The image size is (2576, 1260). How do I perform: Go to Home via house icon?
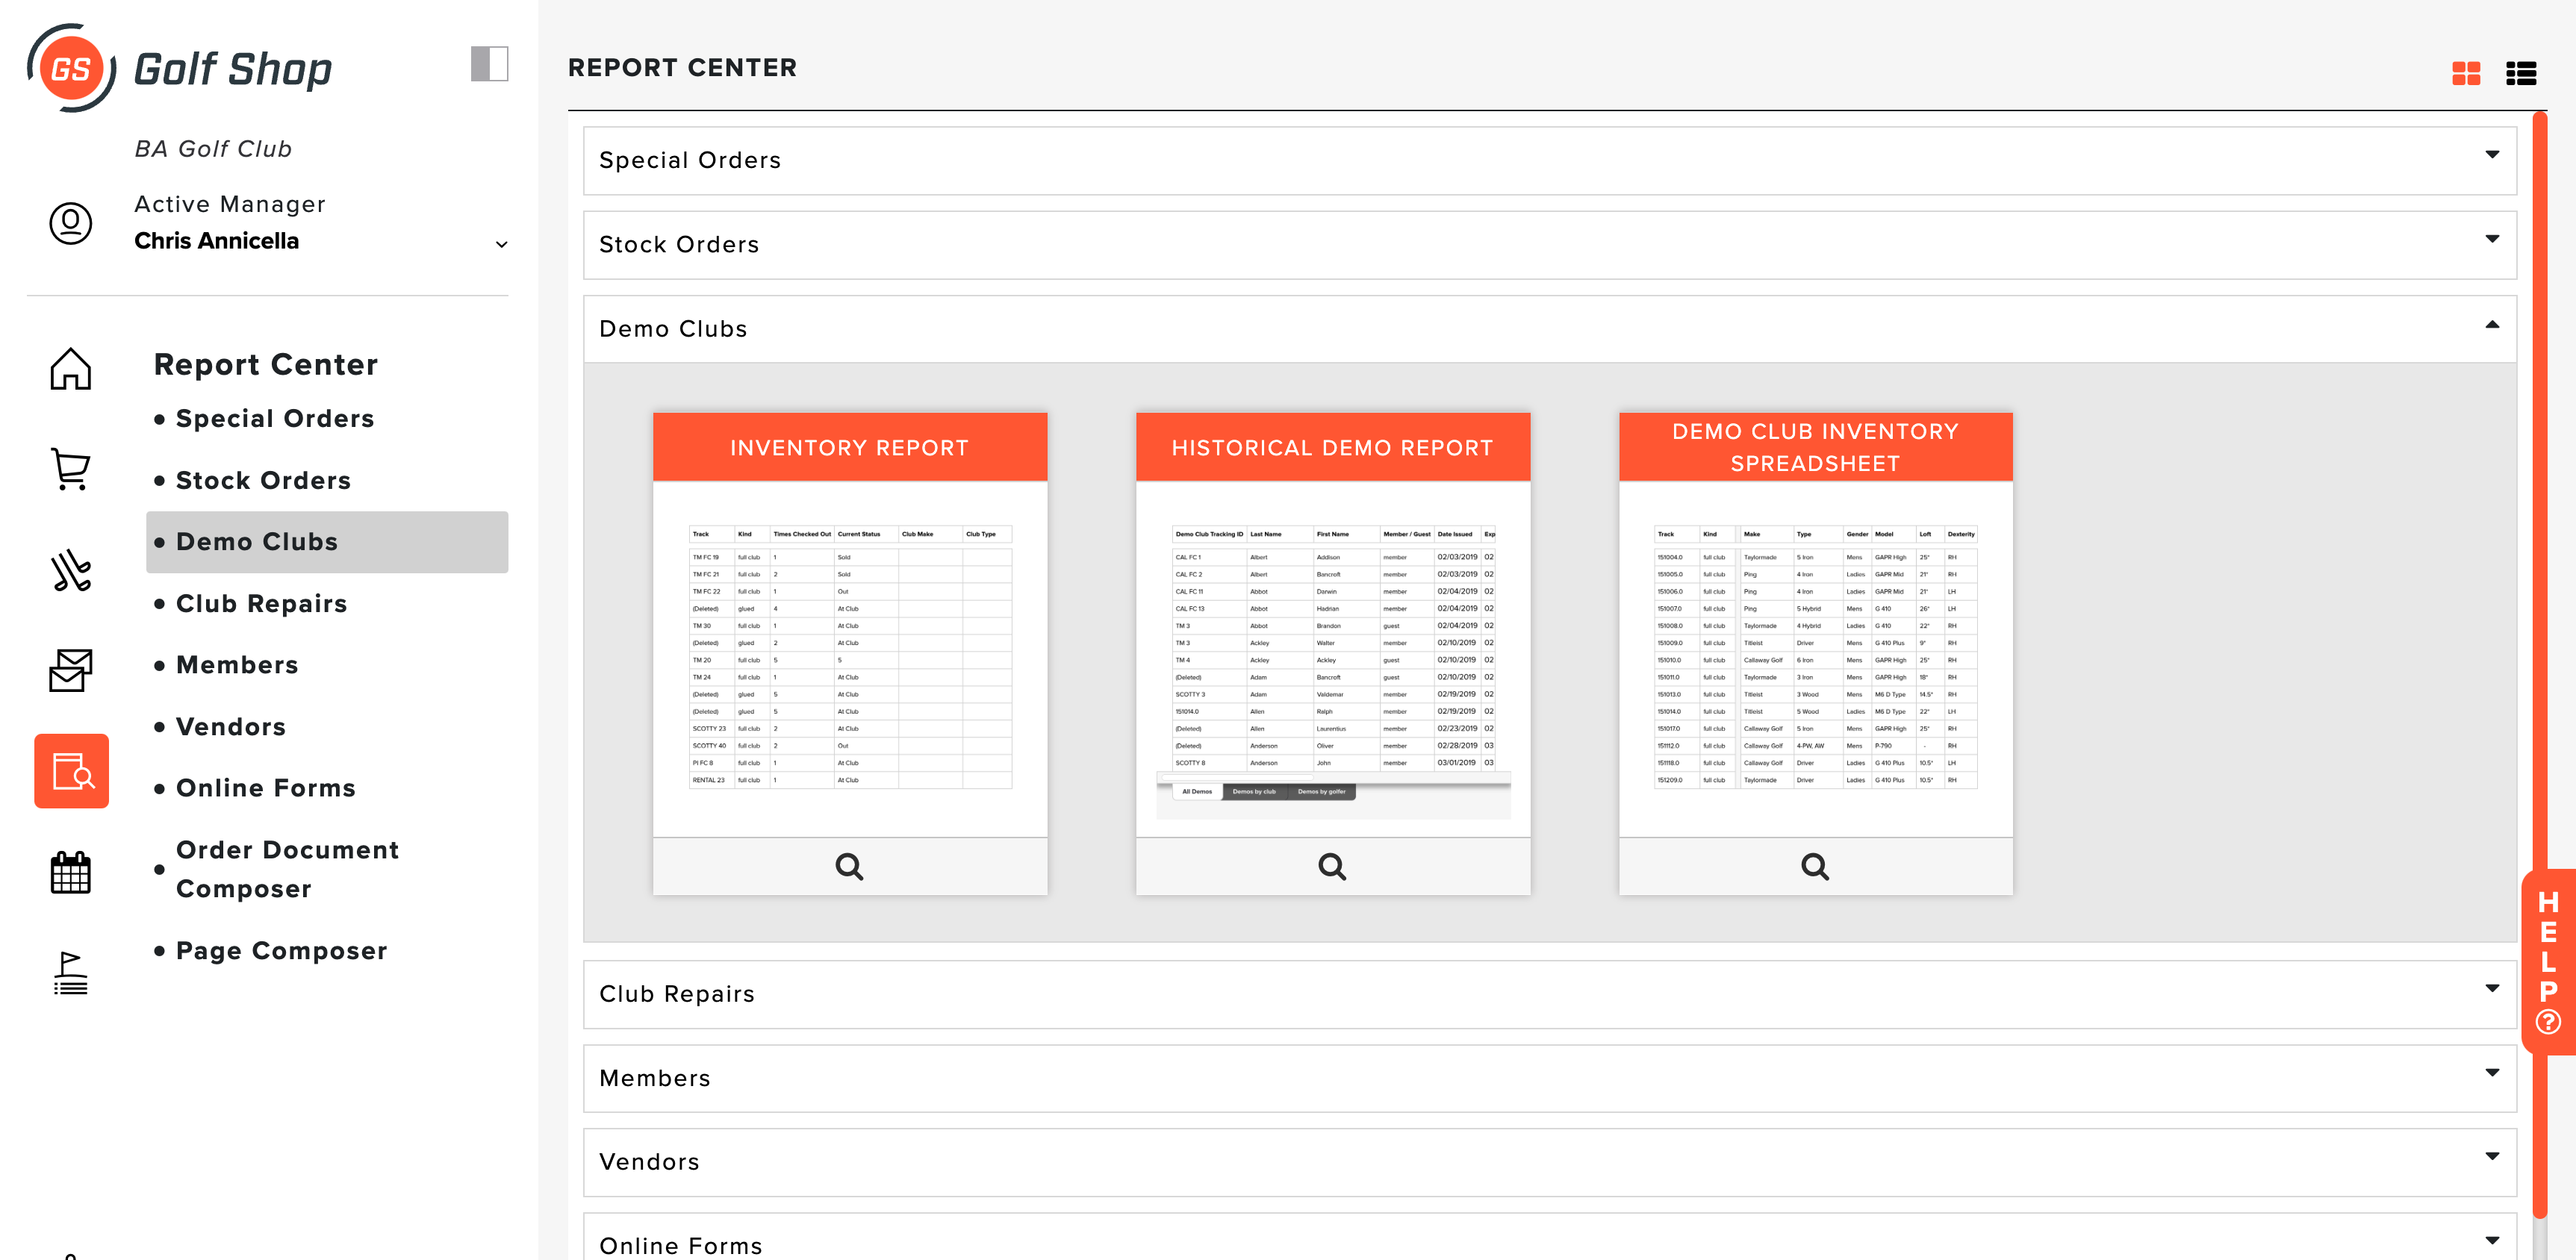(x=71, y=368)
